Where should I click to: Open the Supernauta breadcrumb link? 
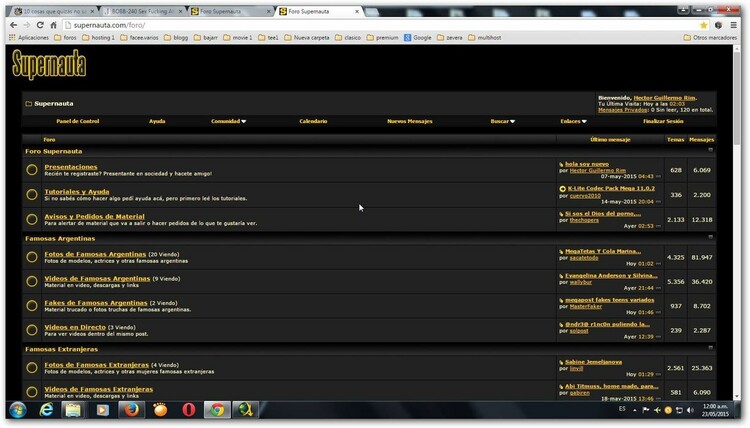point(54,103)
